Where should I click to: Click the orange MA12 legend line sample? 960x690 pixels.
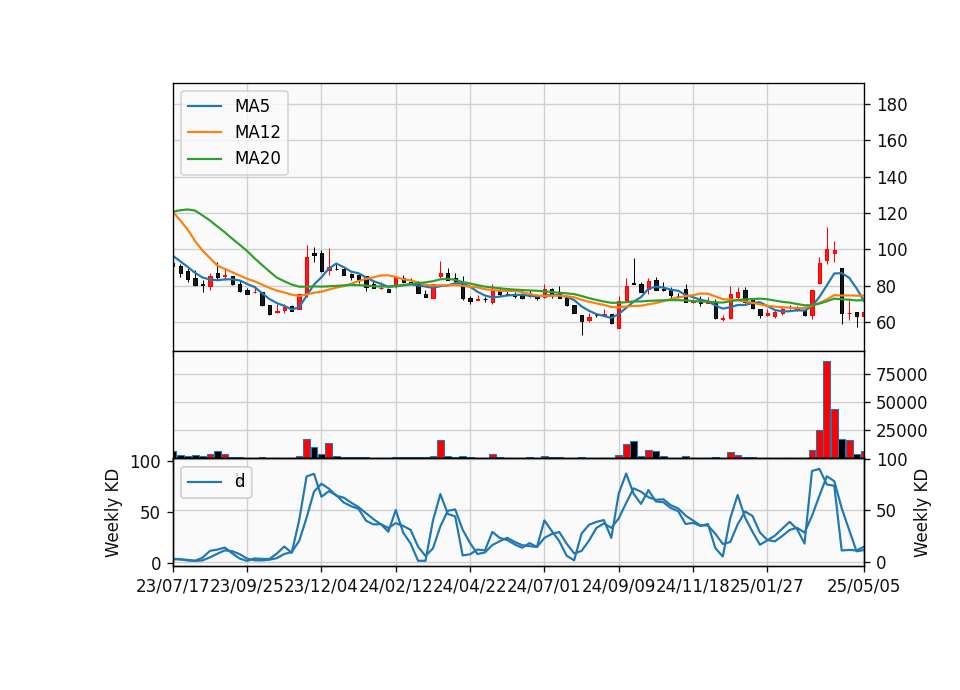[204, 132]
